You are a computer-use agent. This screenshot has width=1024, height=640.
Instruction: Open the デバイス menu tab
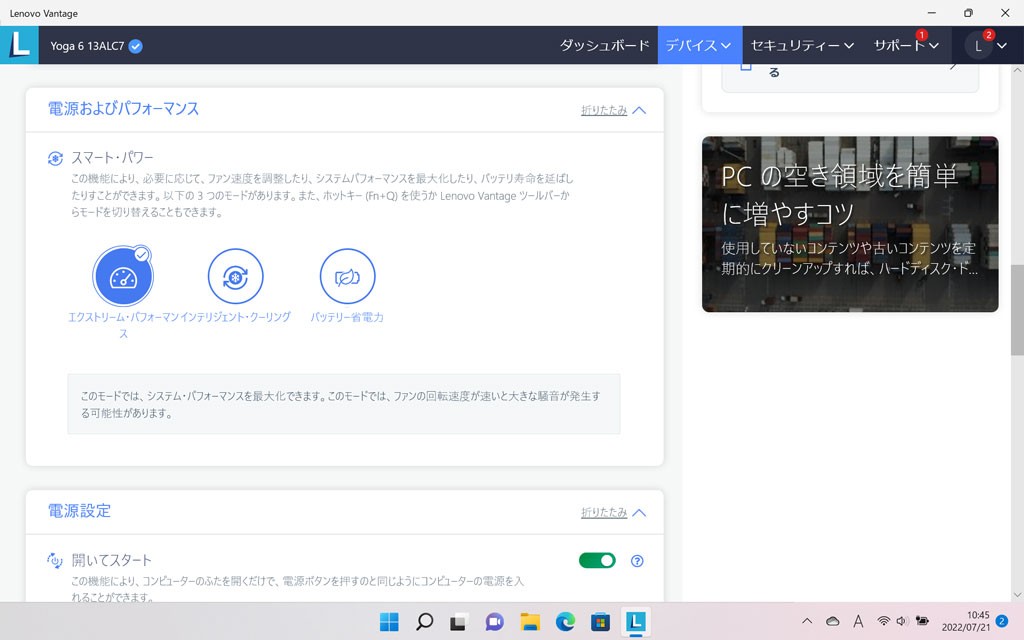point(698,45)
